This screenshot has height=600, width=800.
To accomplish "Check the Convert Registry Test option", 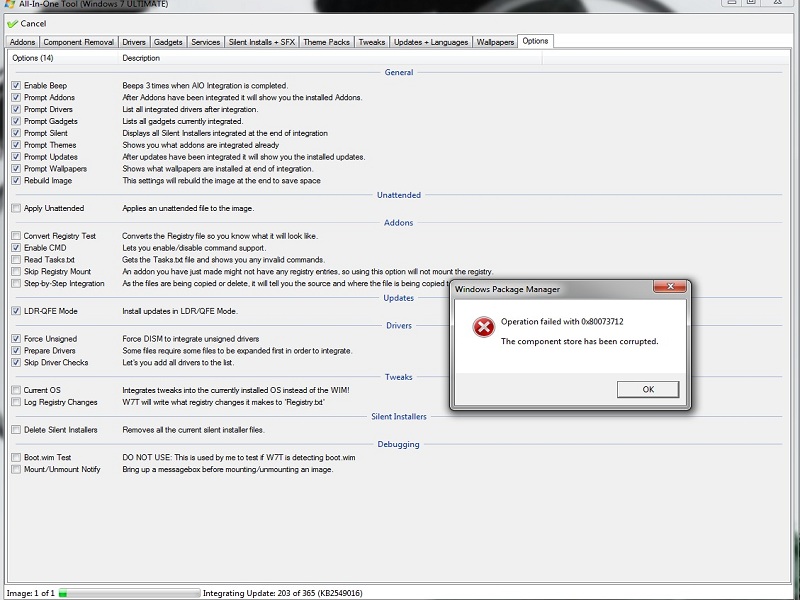I will 16,236.
